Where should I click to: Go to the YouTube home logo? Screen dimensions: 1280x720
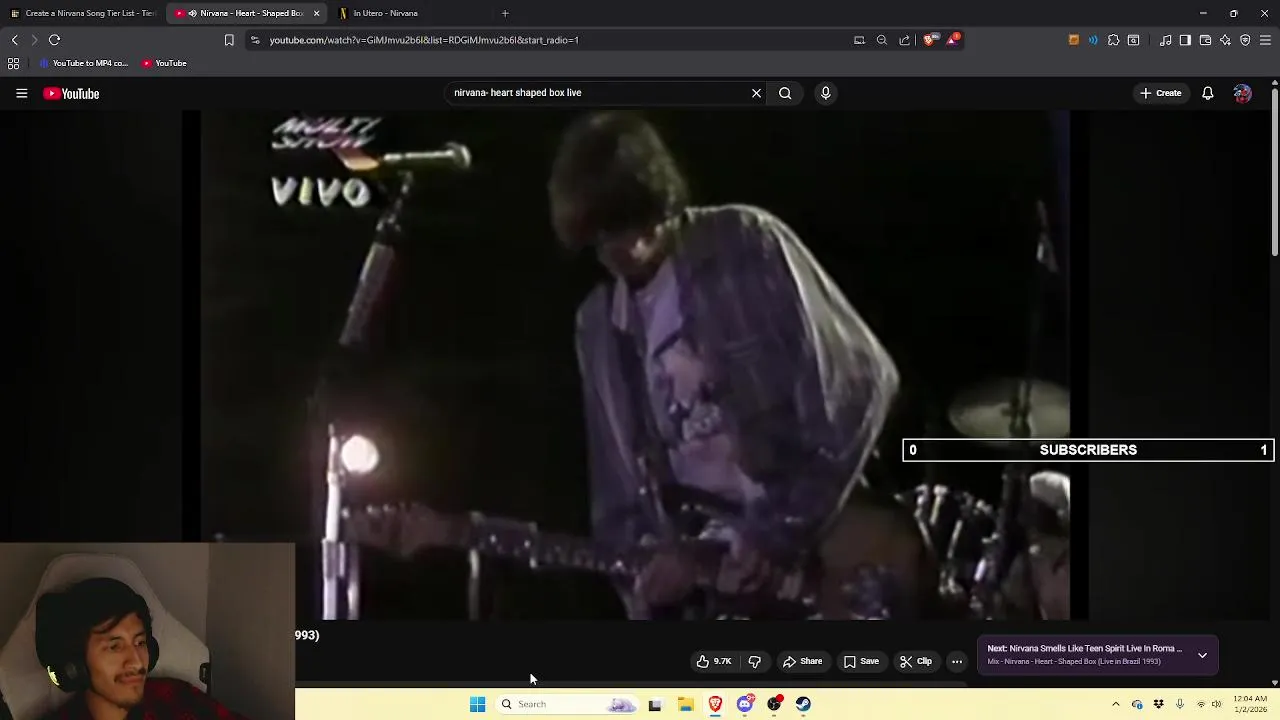71,93
